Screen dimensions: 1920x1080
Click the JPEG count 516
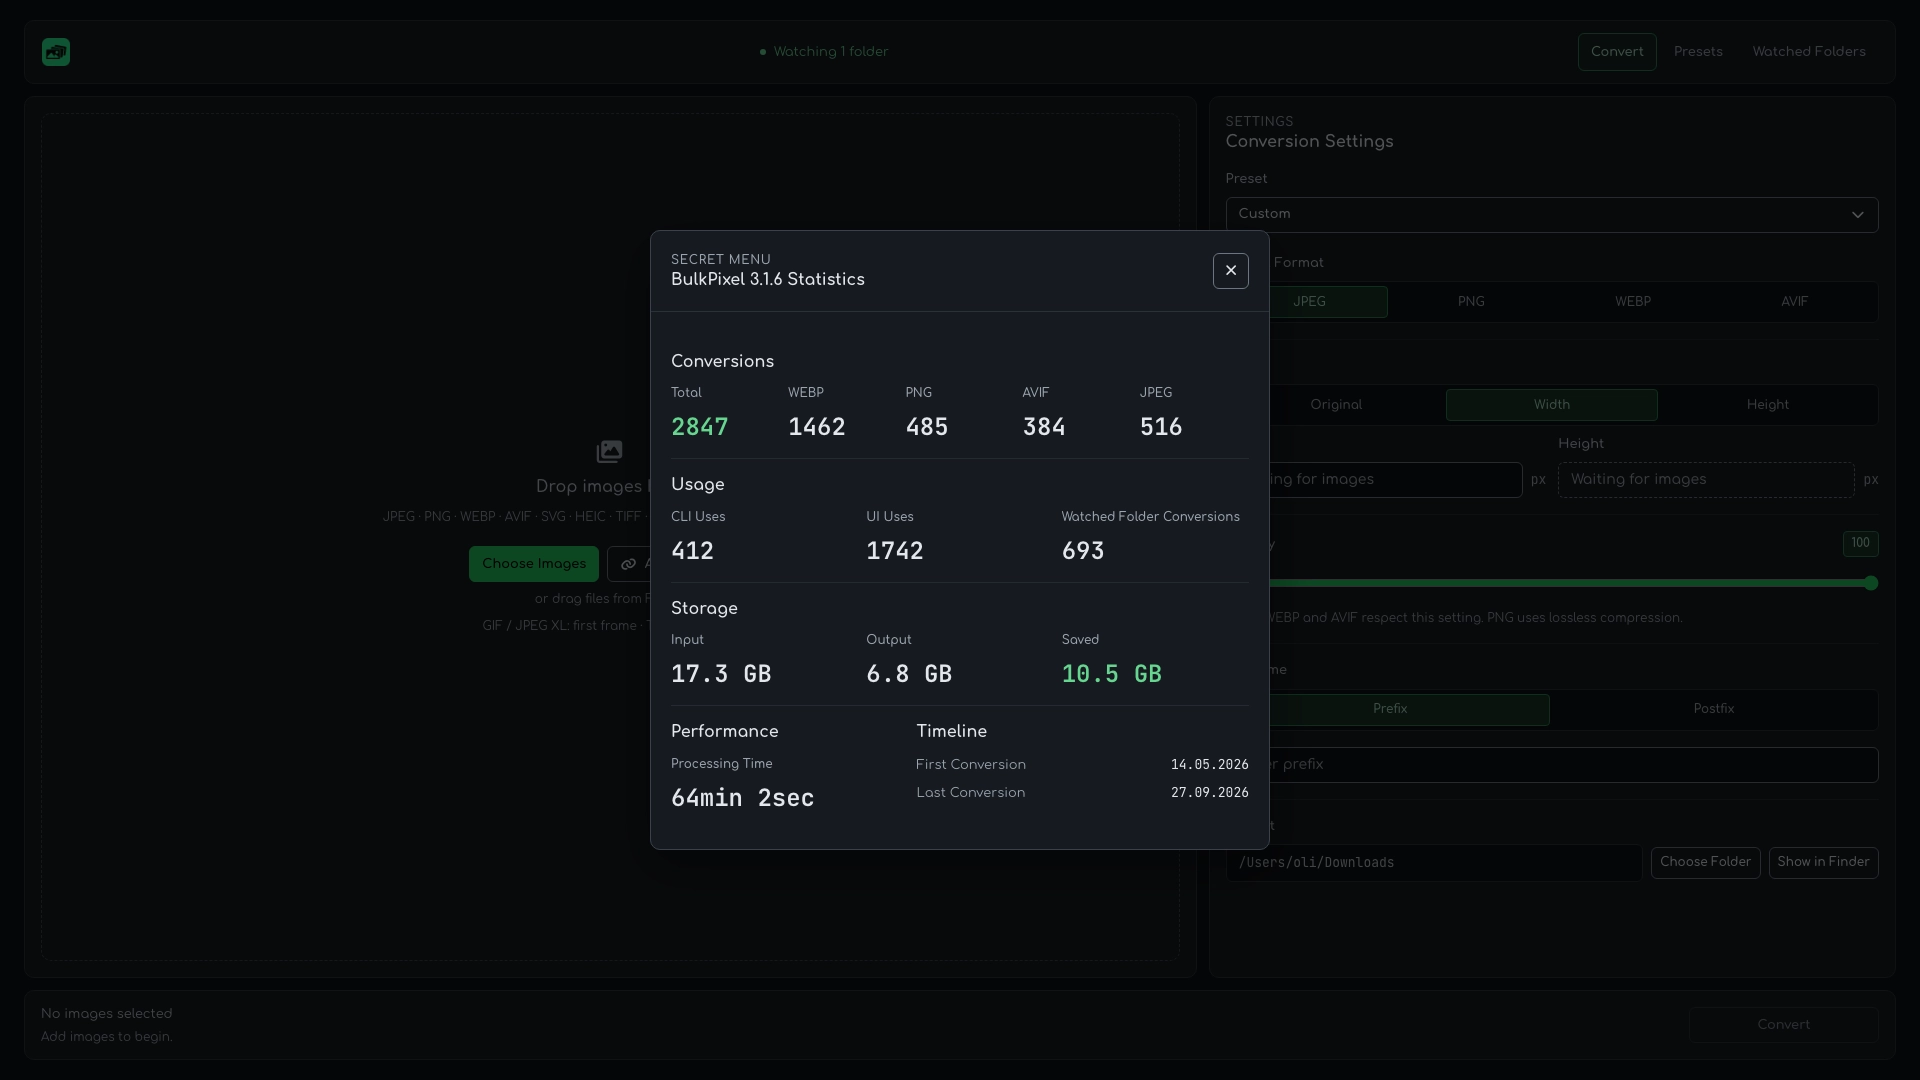pos(1161,428)
